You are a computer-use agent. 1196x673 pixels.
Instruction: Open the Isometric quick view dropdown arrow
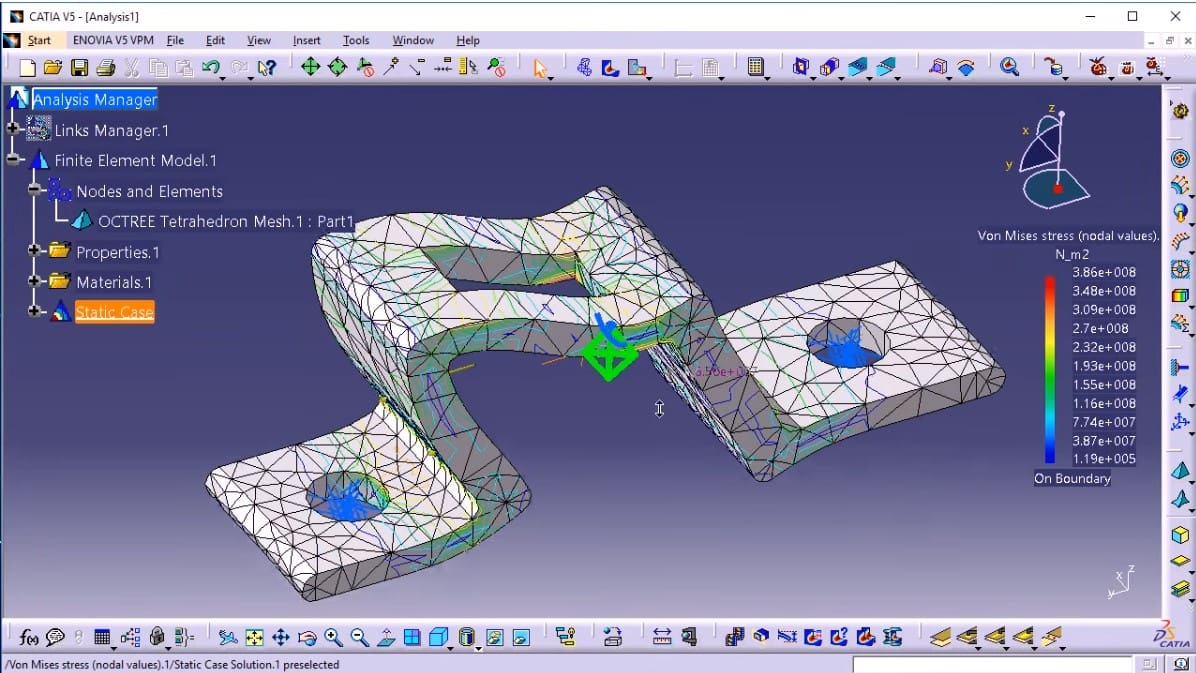tap(450, 647)
